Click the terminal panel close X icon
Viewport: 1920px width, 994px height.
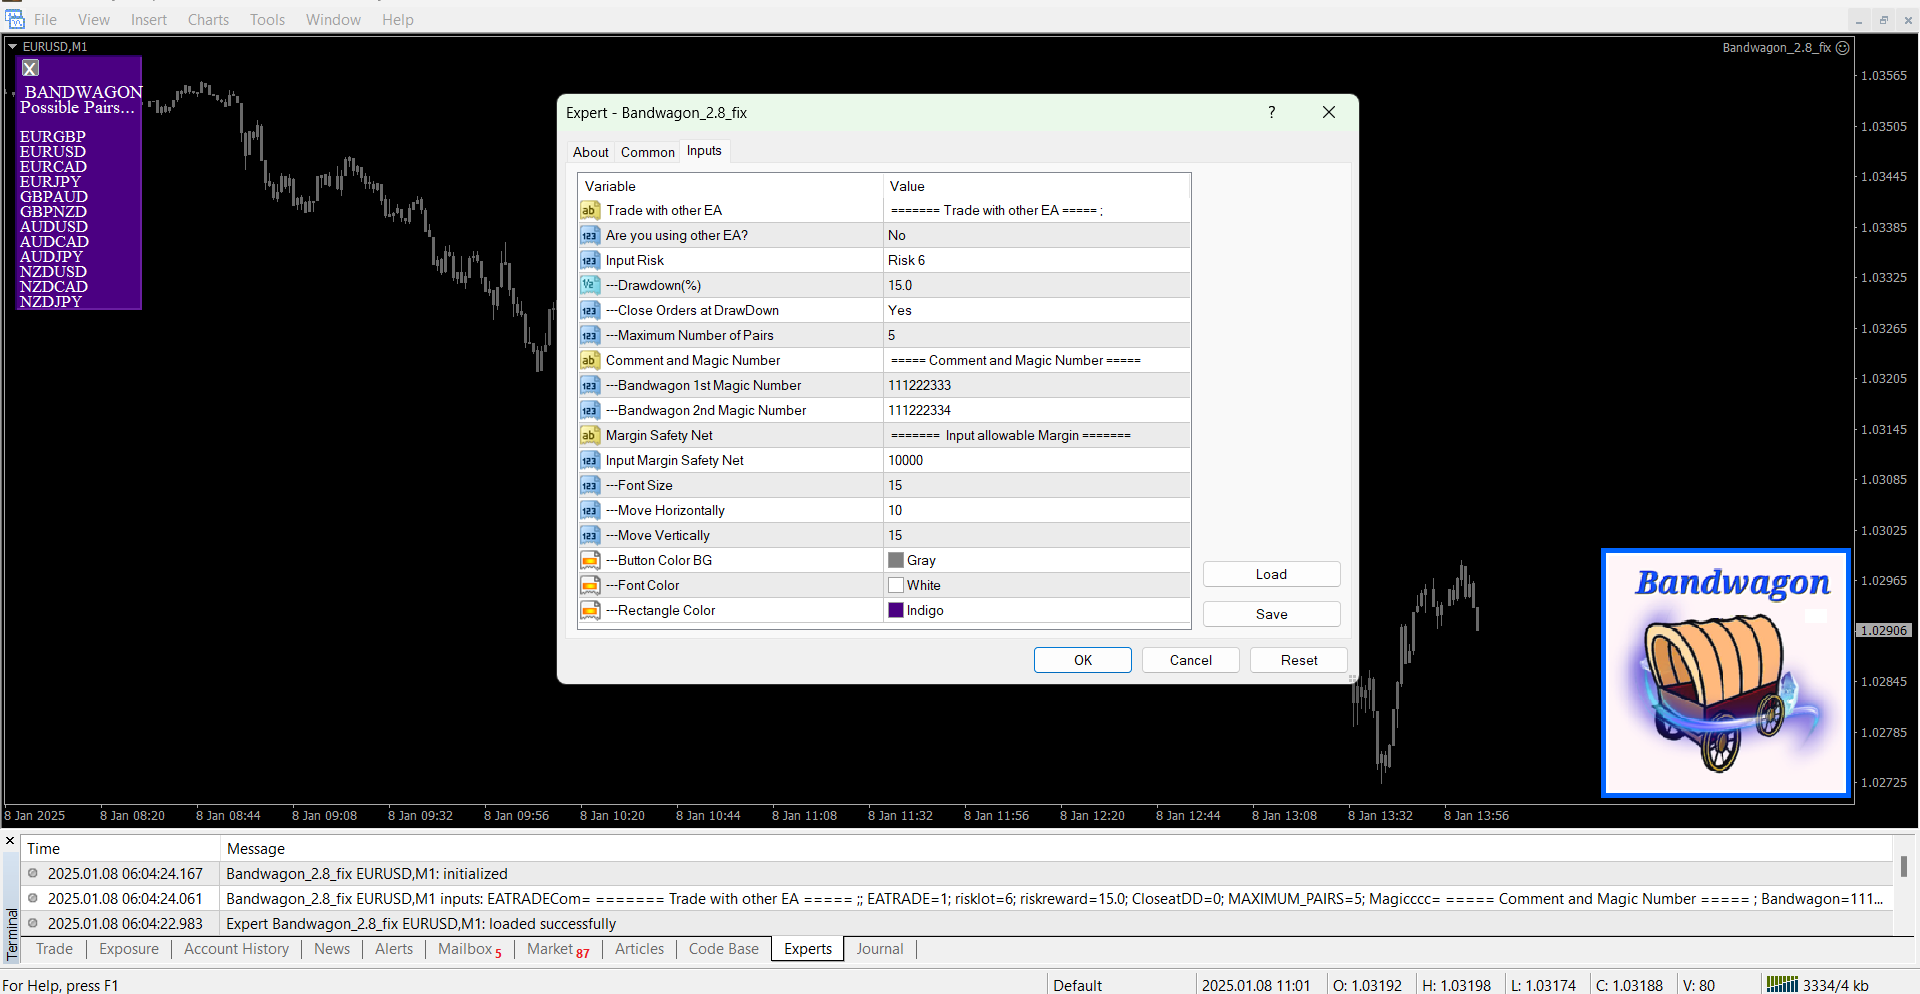pos(10,841)
